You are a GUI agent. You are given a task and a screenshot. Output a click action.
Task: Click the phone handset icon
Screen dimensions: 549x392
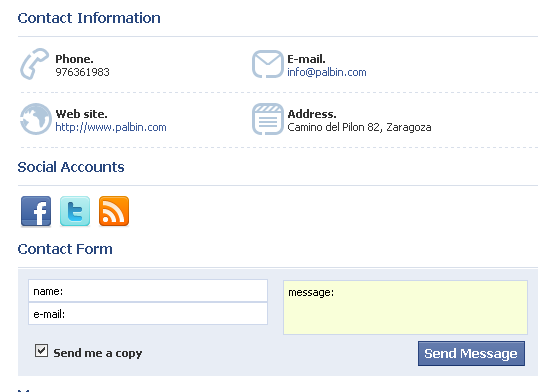tap(34, 64)
